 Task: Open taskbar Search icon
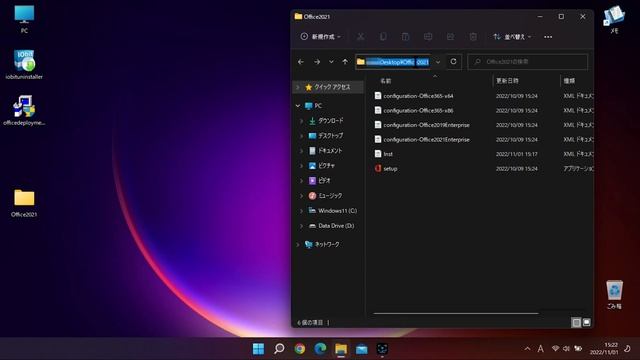coord(279,349)
